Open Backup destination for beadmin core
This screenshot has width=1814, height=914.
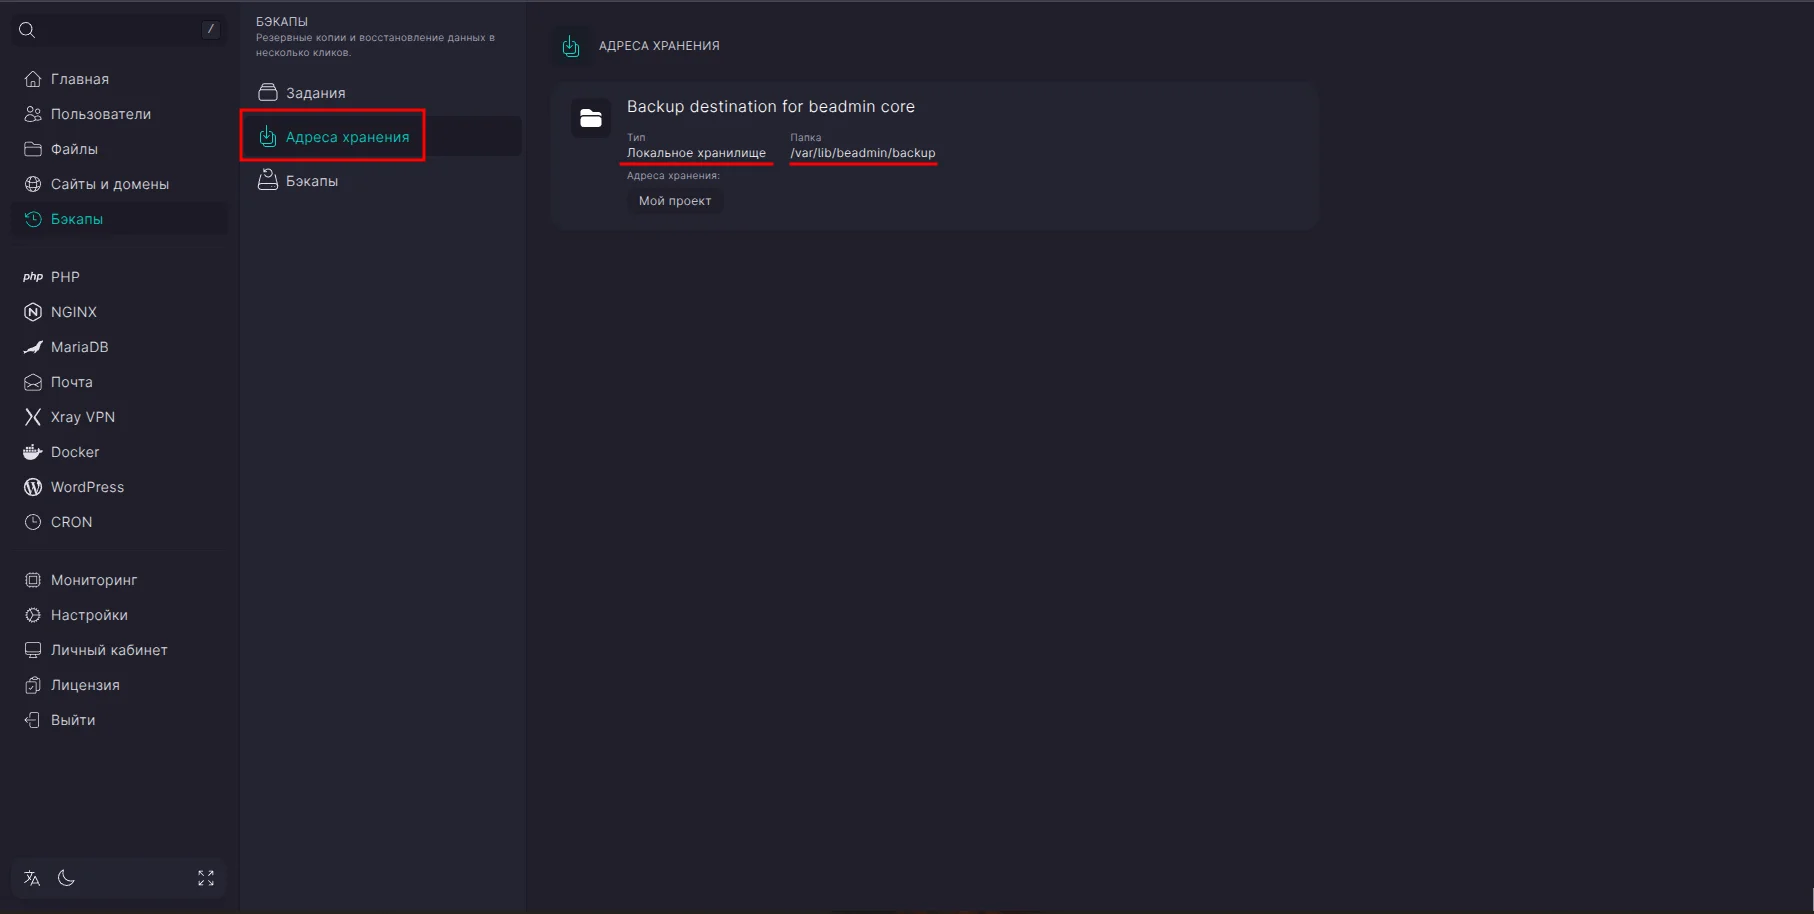point(770,107)
